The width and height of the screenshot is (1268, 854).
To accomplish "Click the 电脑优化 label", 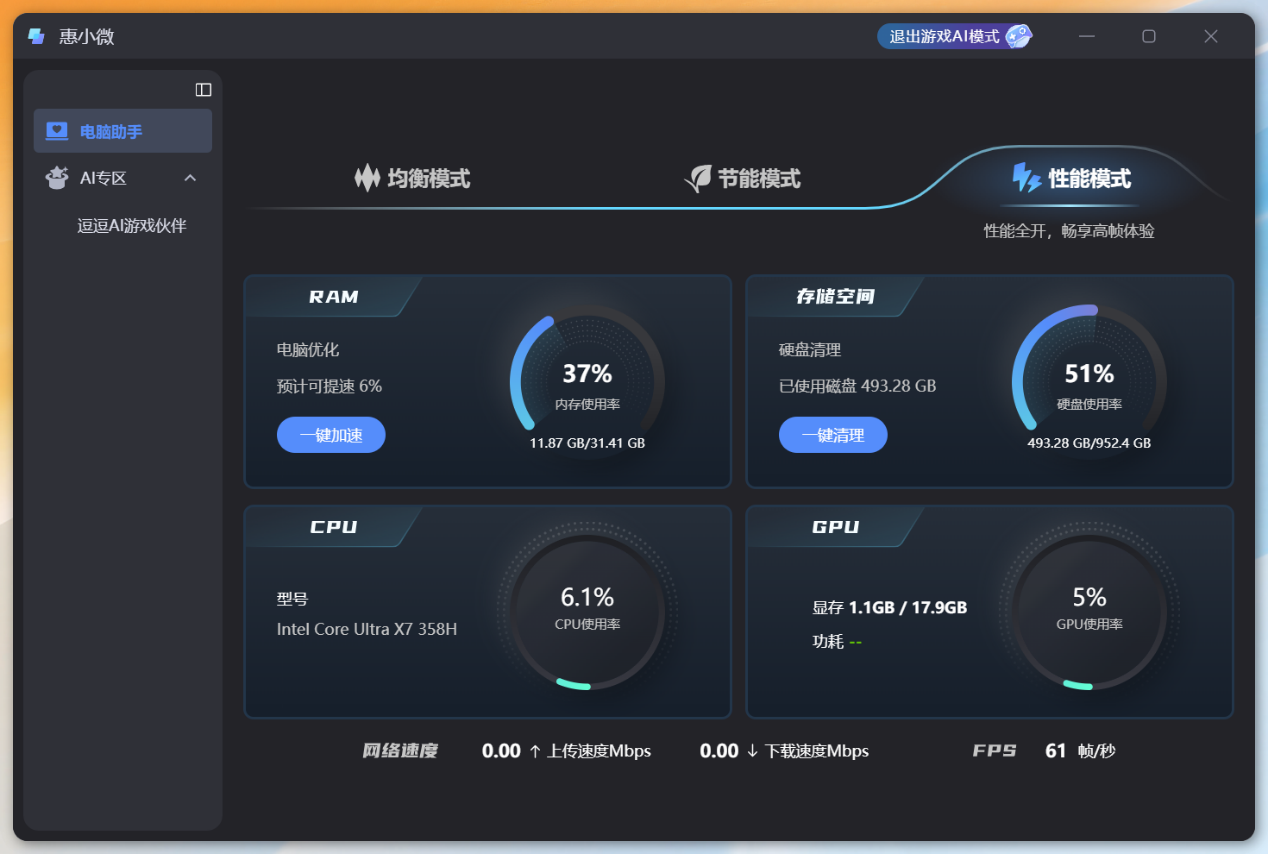I will [308, 350].
